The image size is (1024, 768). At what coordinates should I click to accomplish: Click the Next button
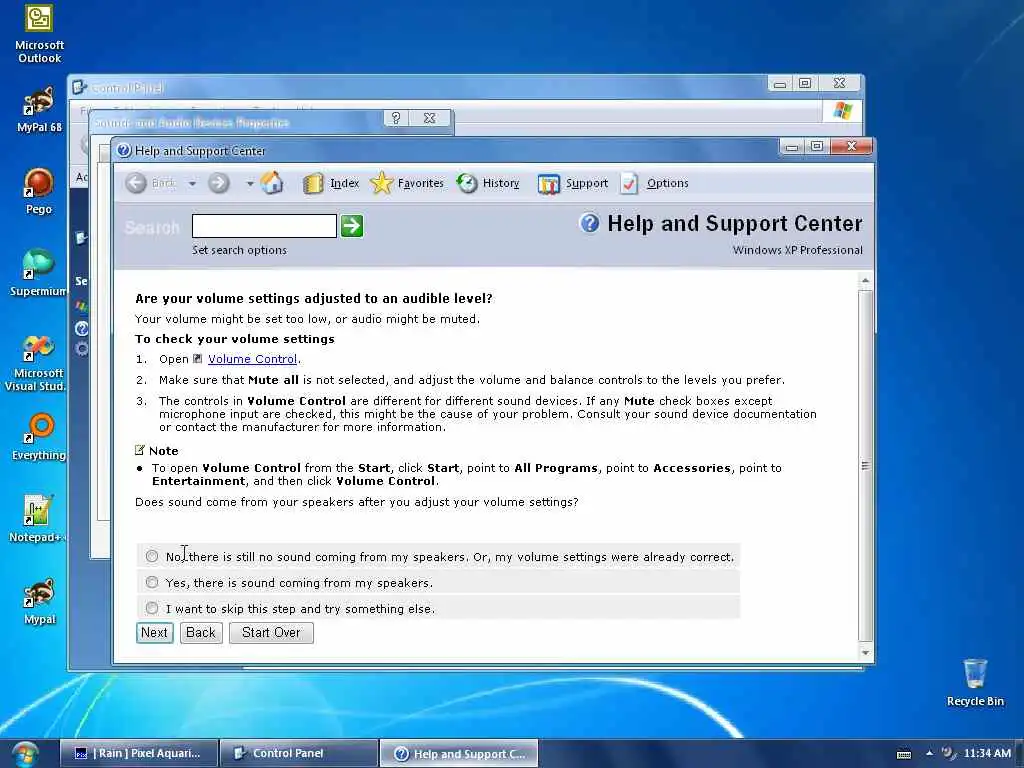[155, 633]
